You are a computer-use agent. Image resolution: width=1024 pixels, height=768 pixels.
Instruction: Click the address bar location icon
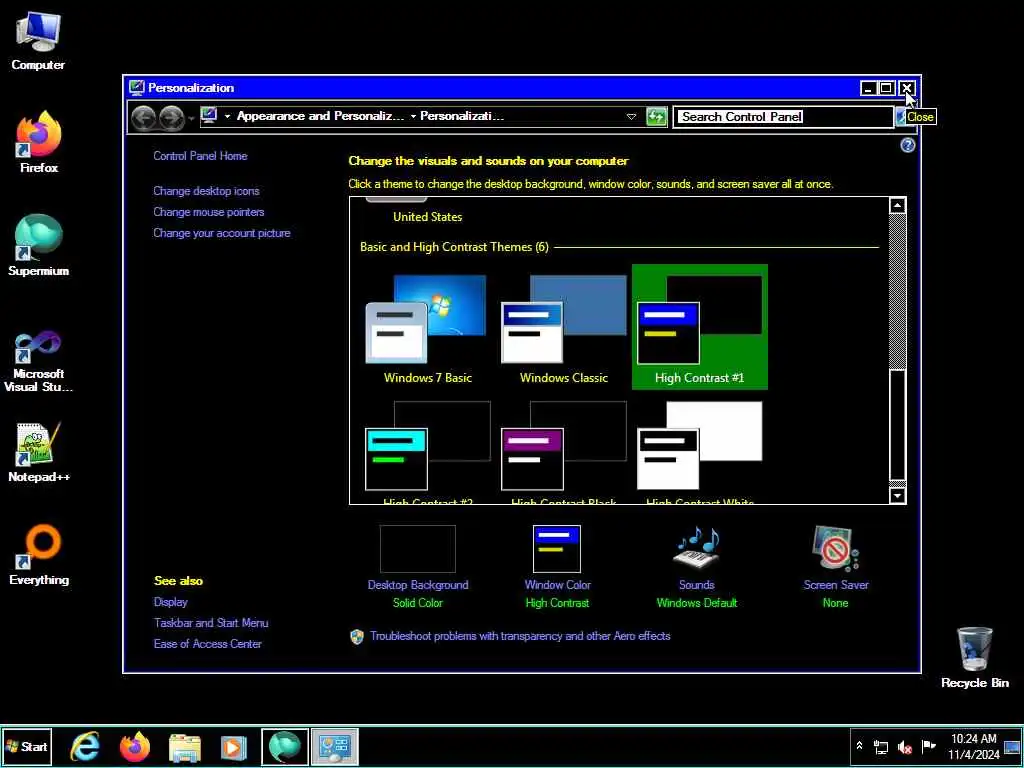point(209,116)
